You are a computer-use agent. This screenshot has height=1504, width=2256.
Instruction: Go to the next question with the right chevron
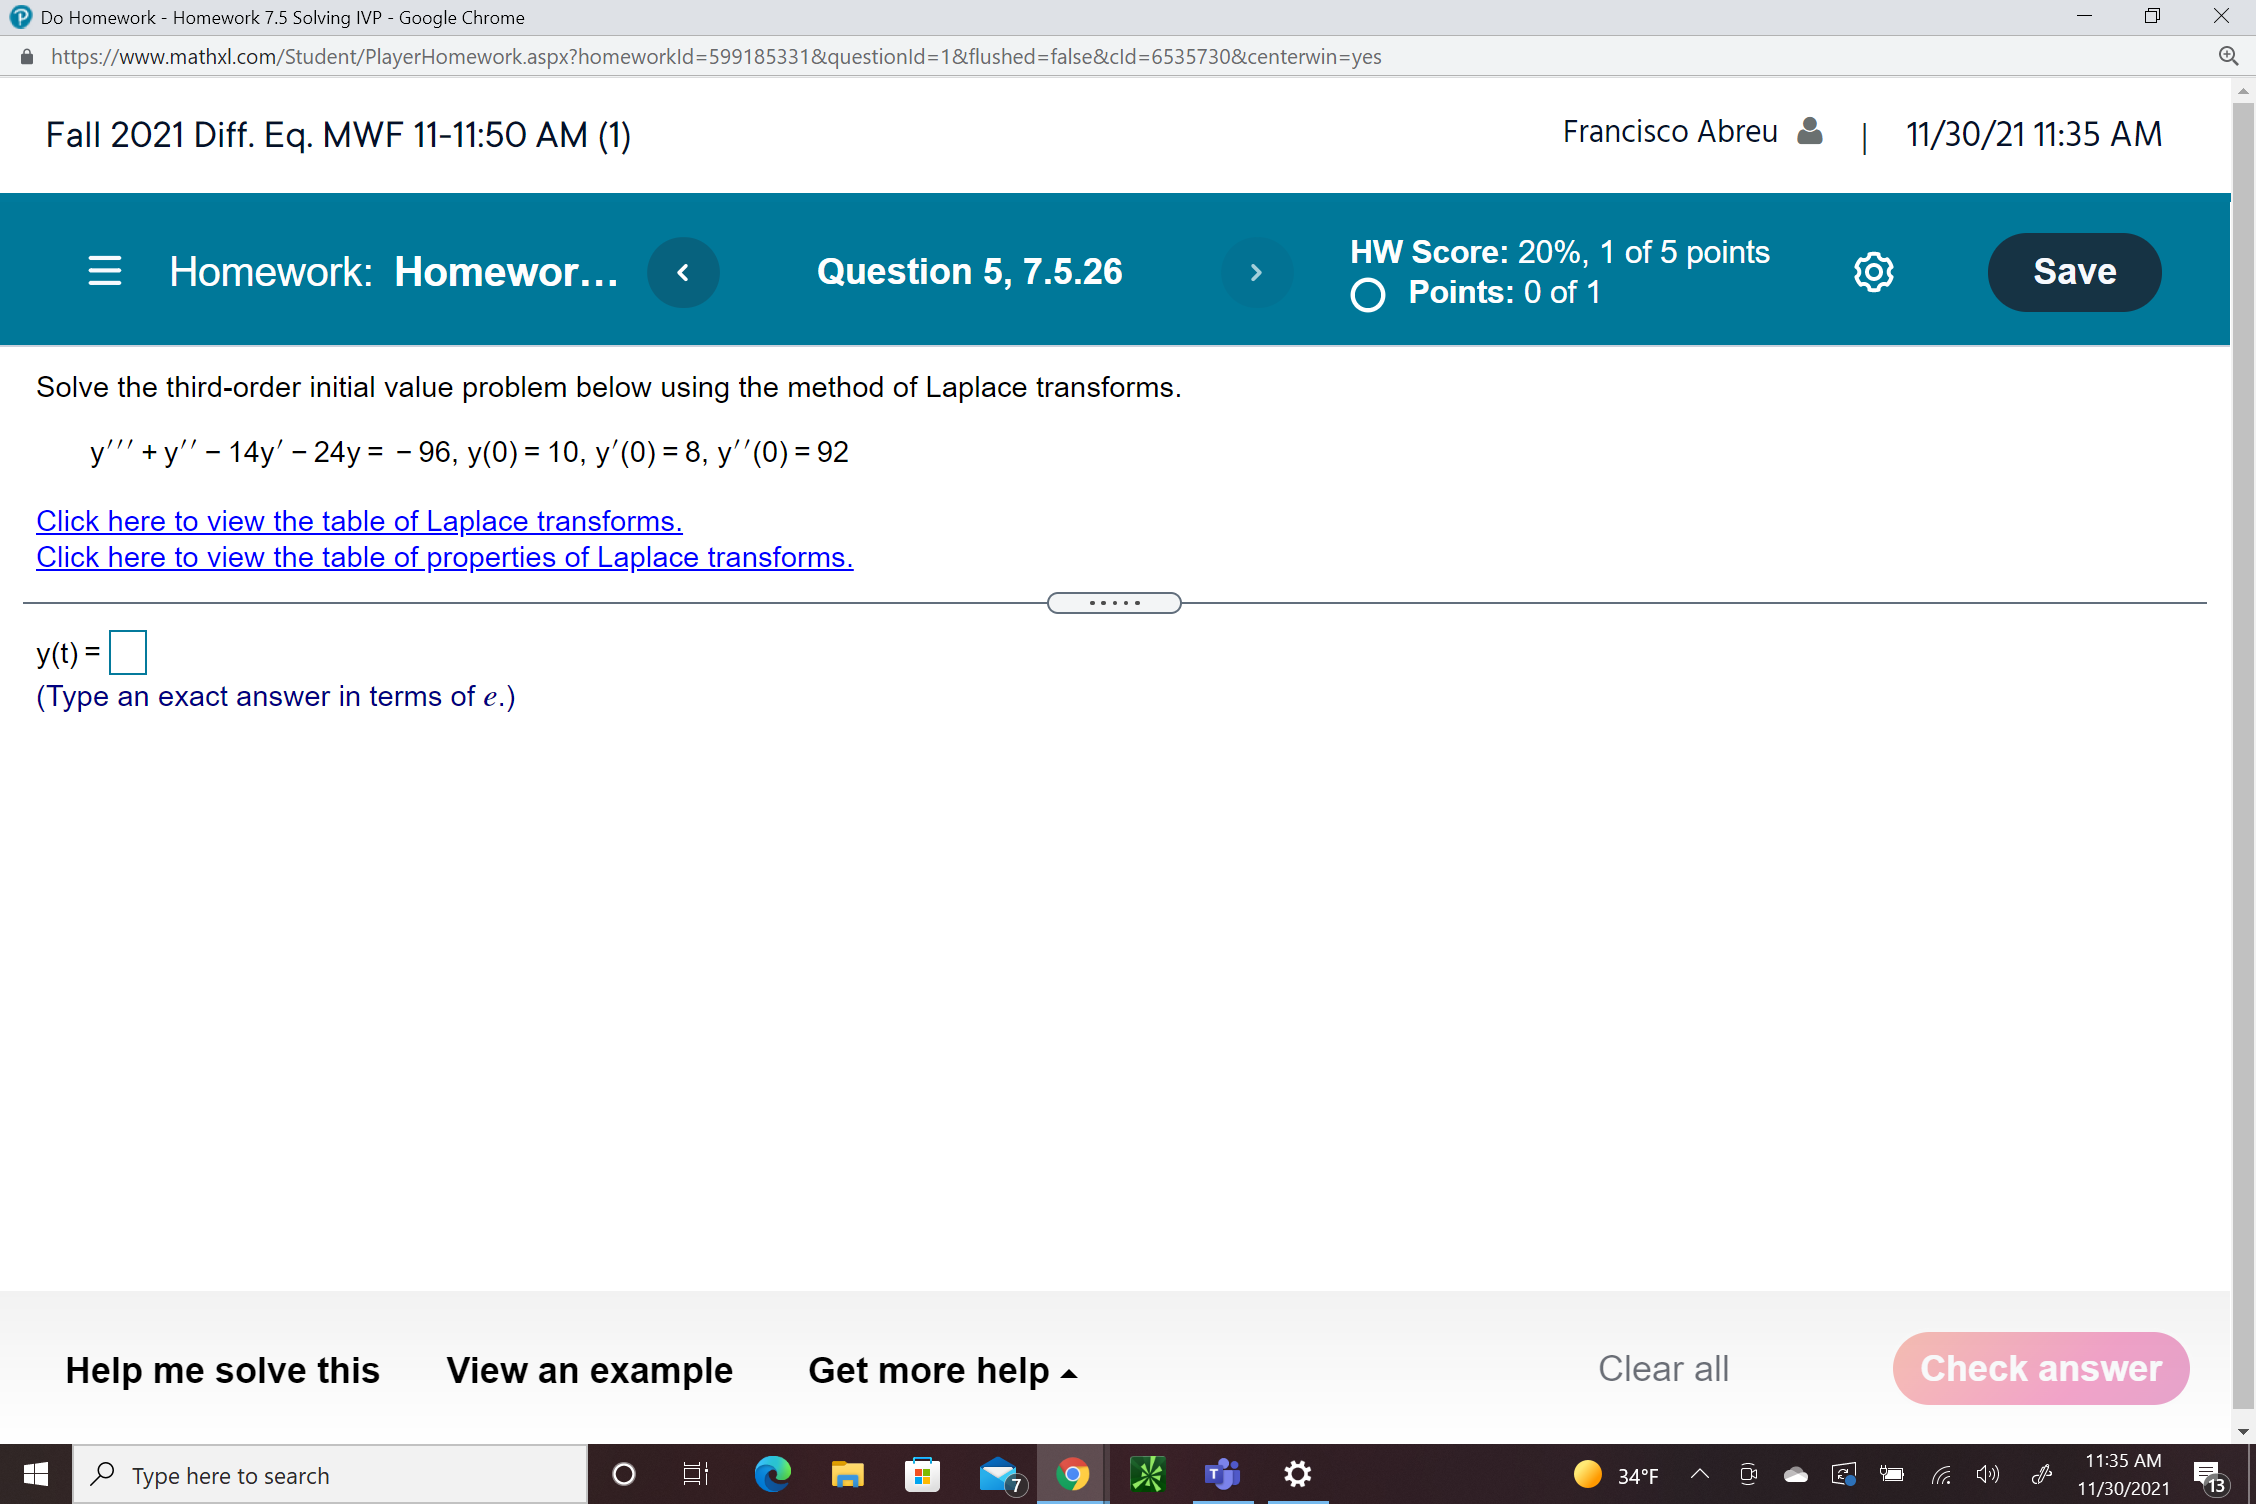click(x=1256, y=271)
